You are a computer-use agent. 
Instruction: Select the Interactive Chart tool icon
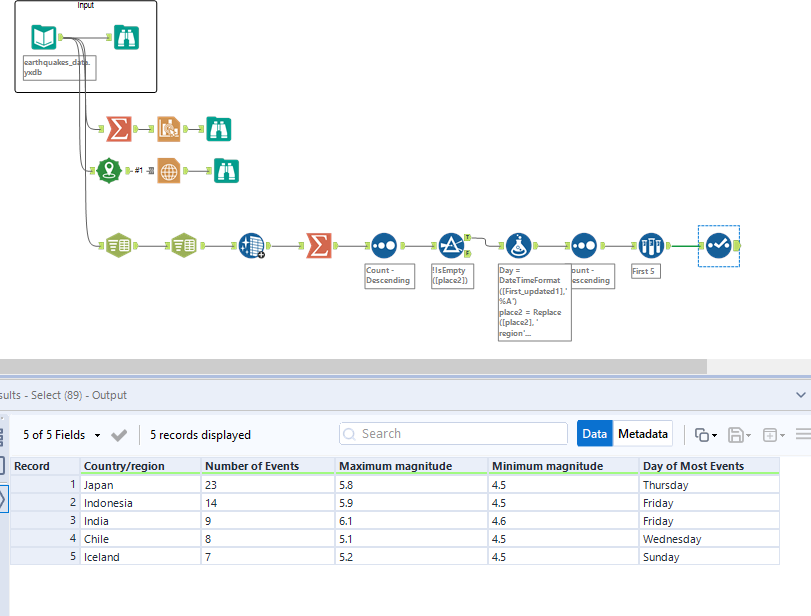[x=169, y=129]
